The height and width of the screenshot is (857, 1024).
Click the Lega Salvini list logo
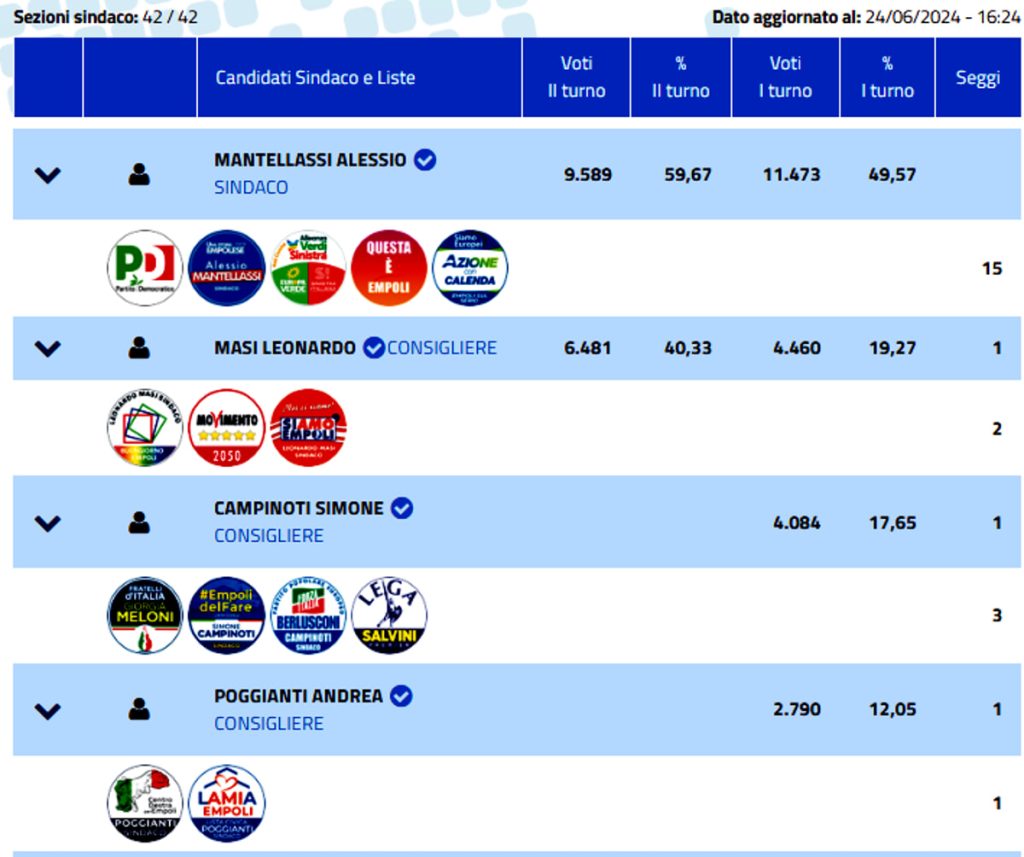point(389,615)
